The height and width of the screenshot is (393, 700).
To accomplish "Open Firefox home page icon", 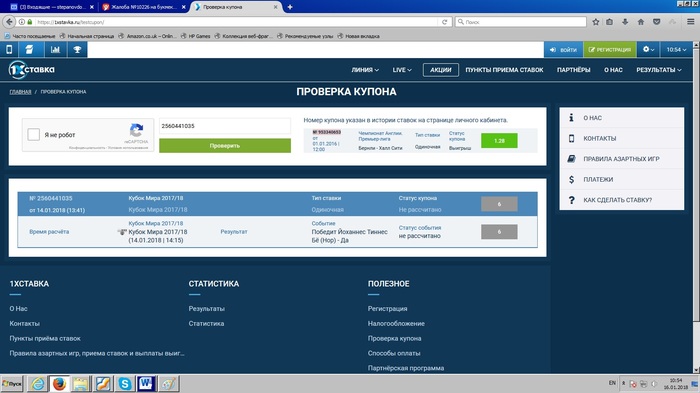I will [641, 22].
